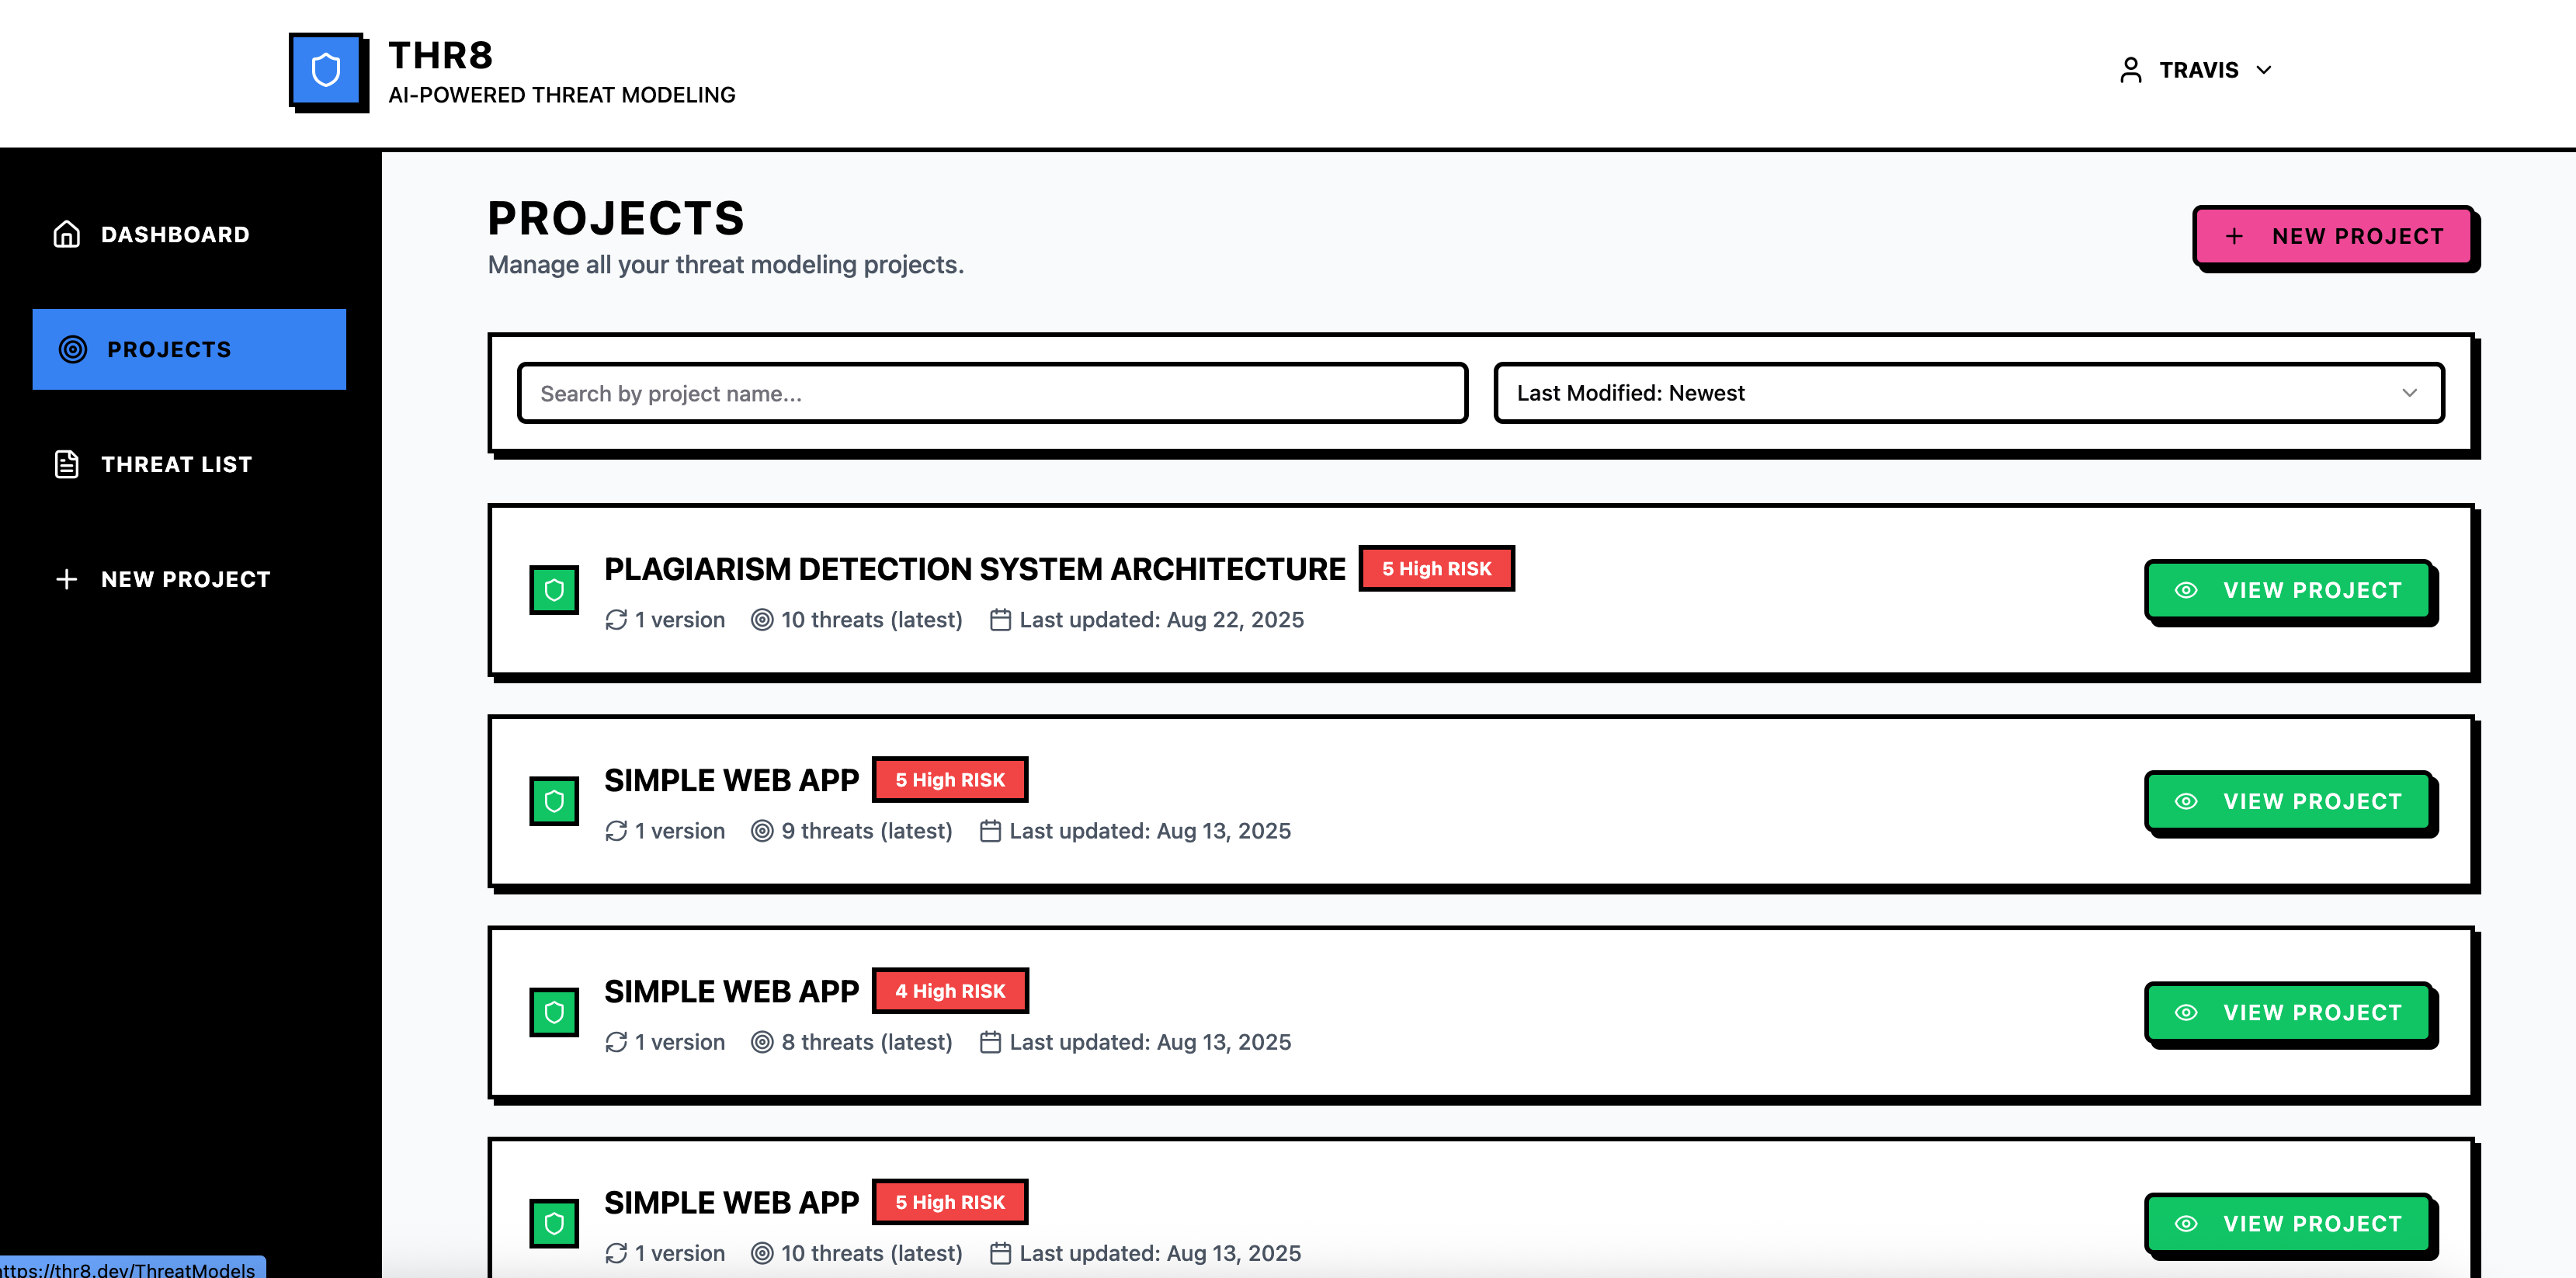Image resolution: width=2576 pixels, height=1278 pixels.
Task: Click Last updated: Aug 22, 2025 text
Action: [1161, 620]
